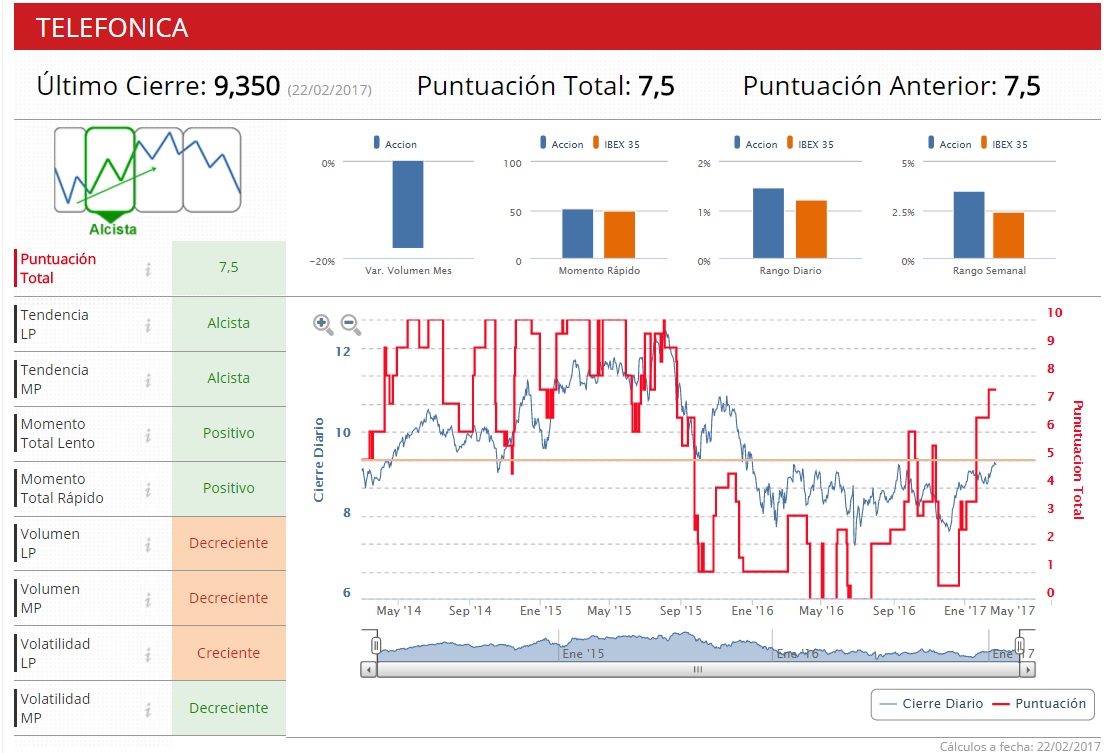
Task: Open info icon for Volatilidad LP
Action: pos(148,654)
